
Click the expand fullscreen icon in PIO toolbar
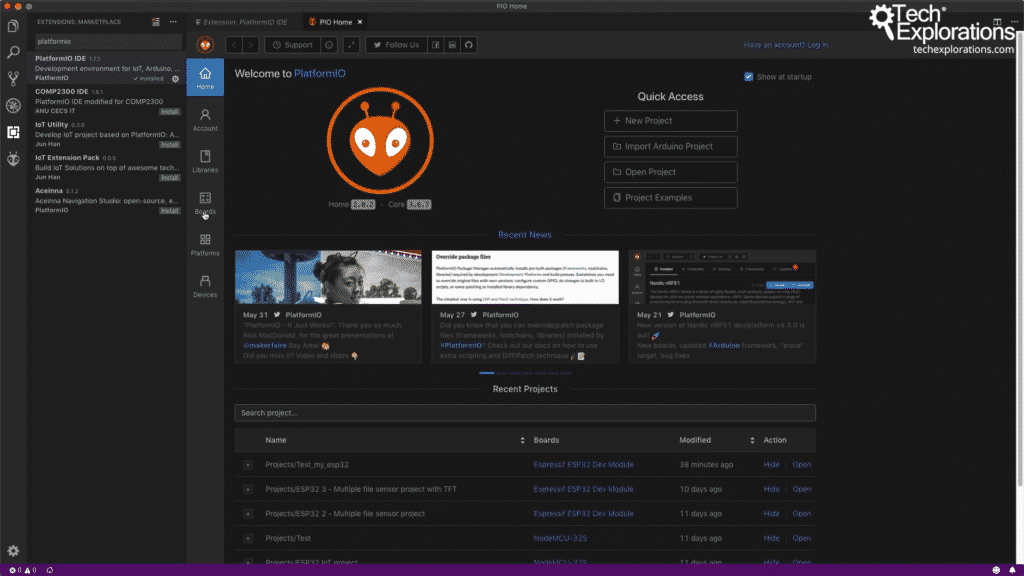click(x=351, y=45)
